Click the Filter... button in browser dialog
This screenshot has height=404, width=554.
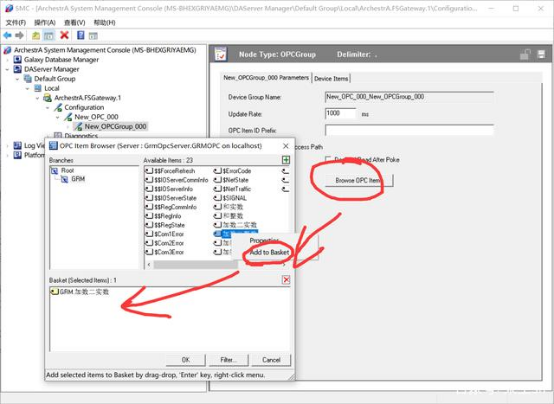229,360
